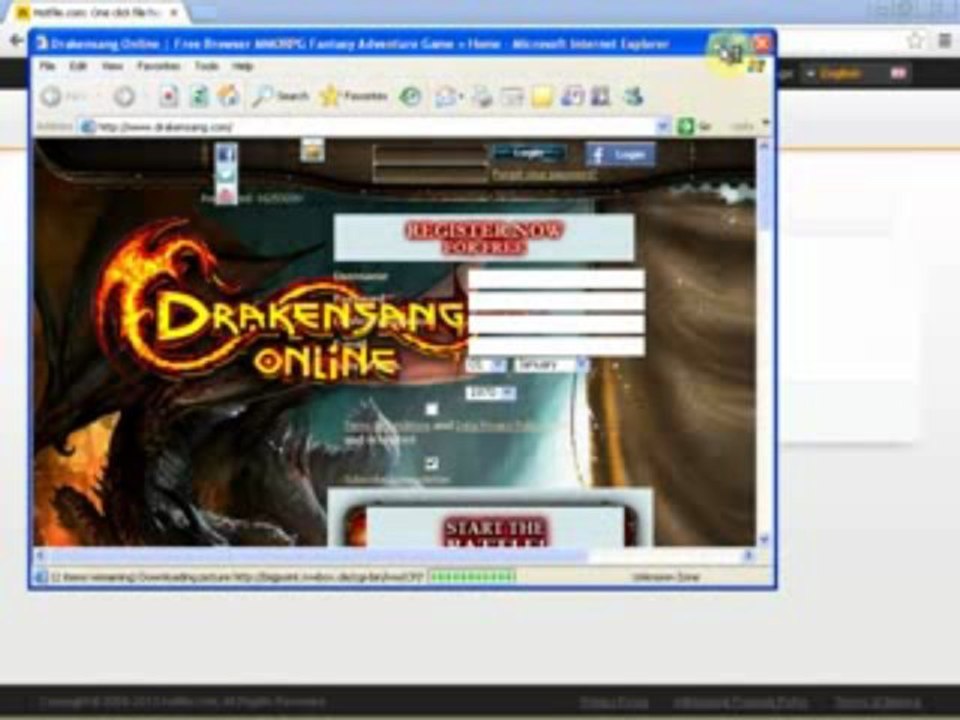Open the birth day dropdown
Image resolution: width=960 pixels, height=720 pixels.
point(486,366)
